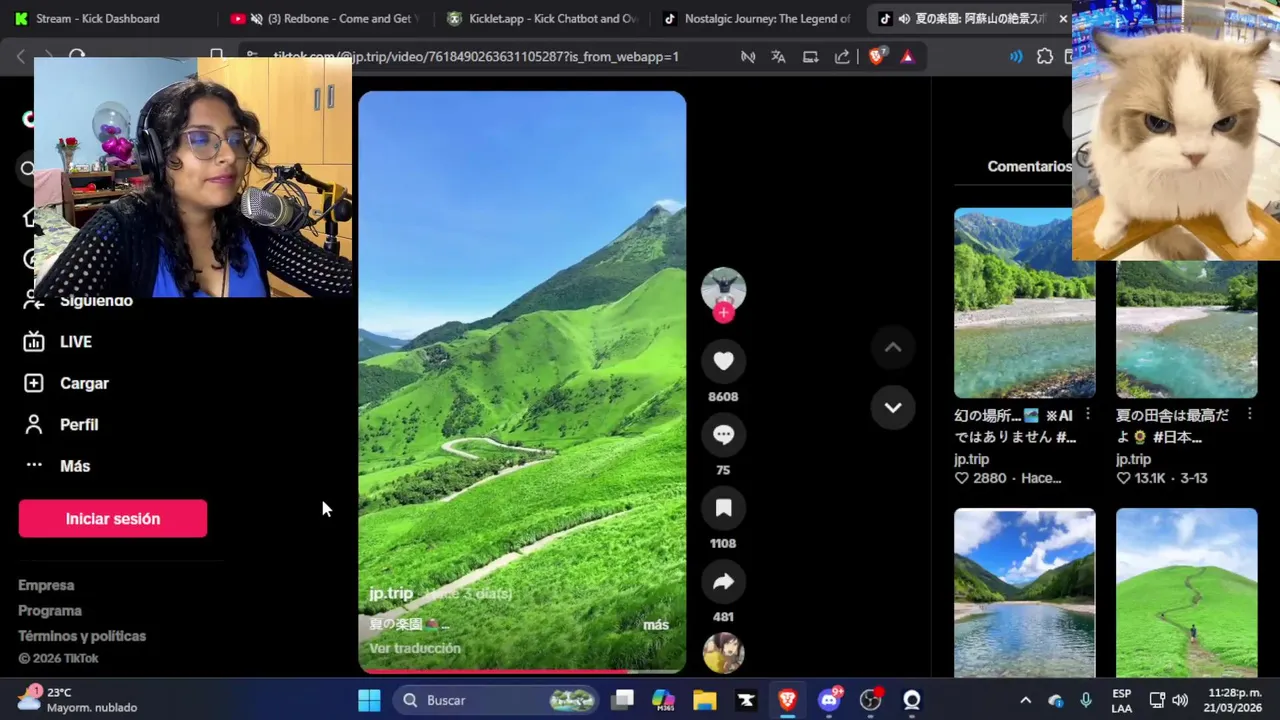The height and width of the screenshot is (720, 1280).
Task: Seek on the red video progress bar
Action: click(522, 671)
